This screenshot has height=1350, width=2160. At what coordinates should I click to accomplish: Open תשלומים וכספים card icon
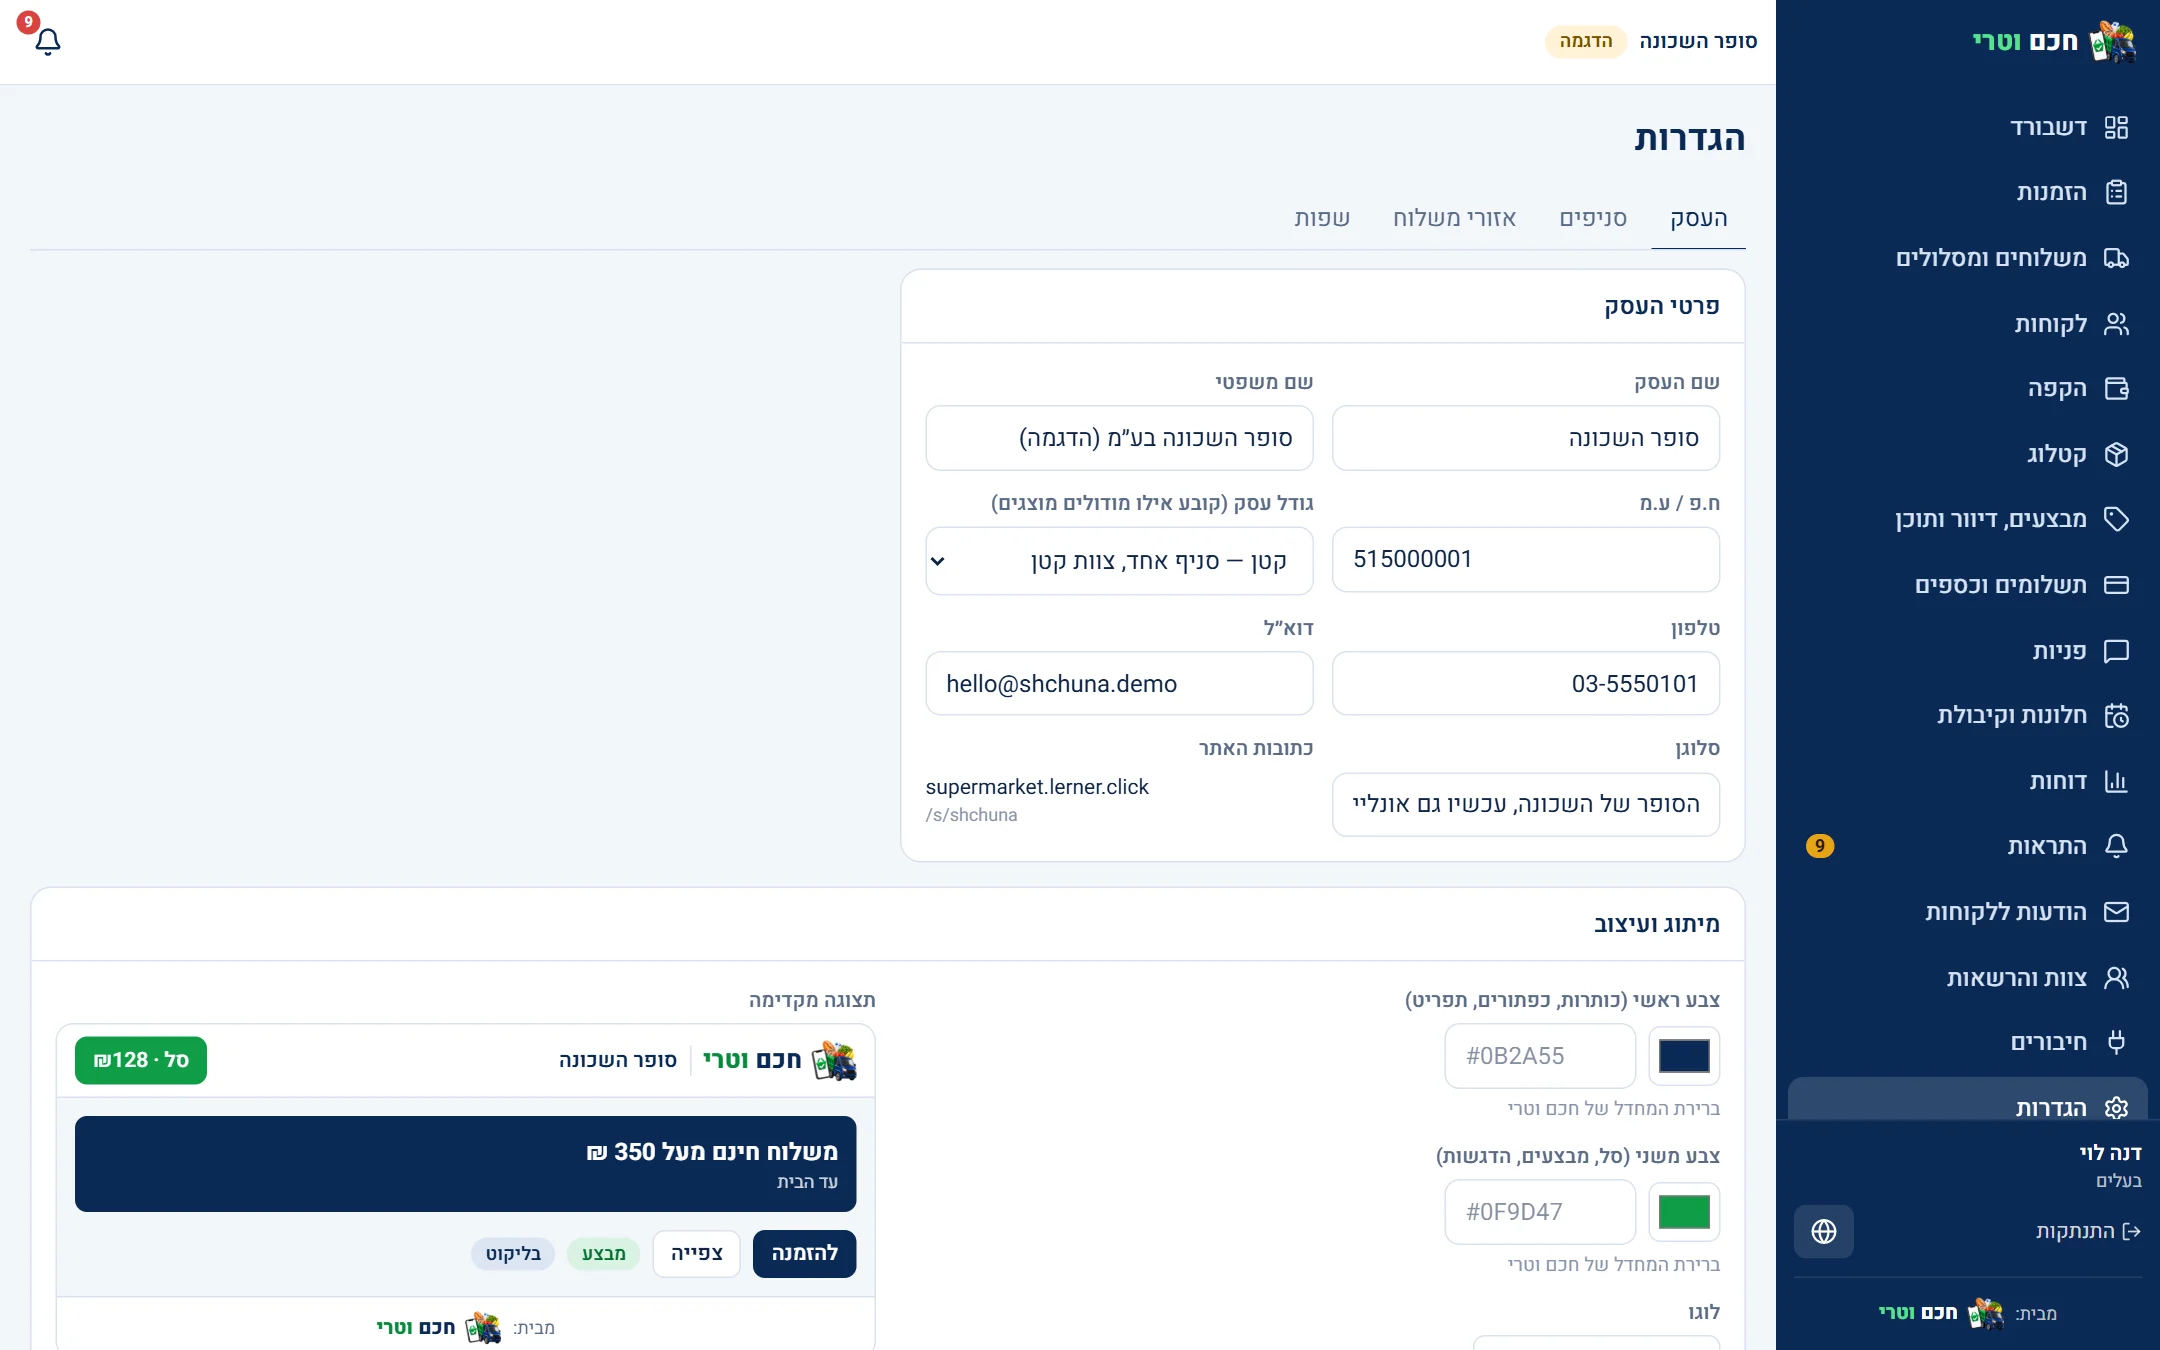click(2116, 585)
